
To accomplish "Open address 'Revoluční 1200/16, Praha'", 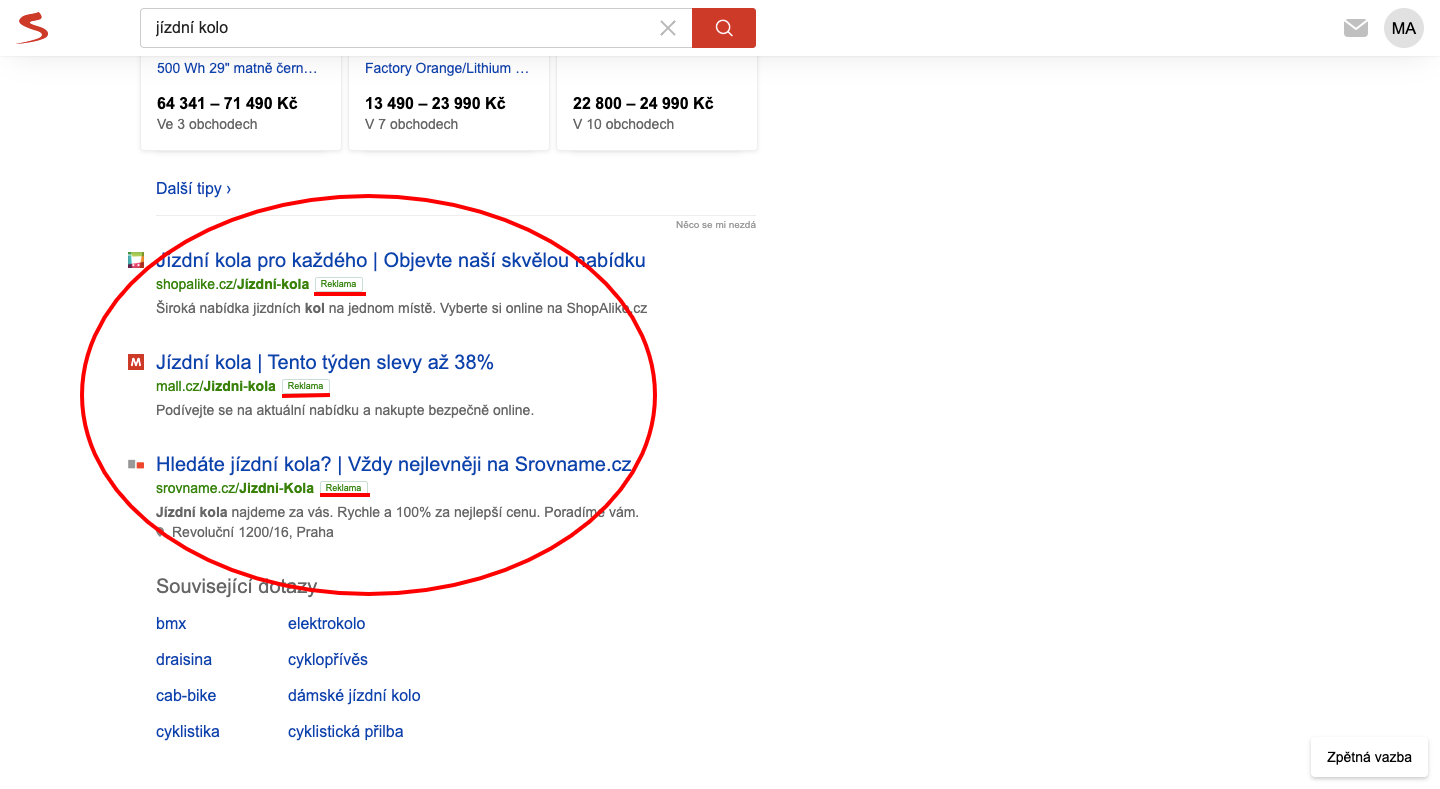I will click(x=253, y=532).
